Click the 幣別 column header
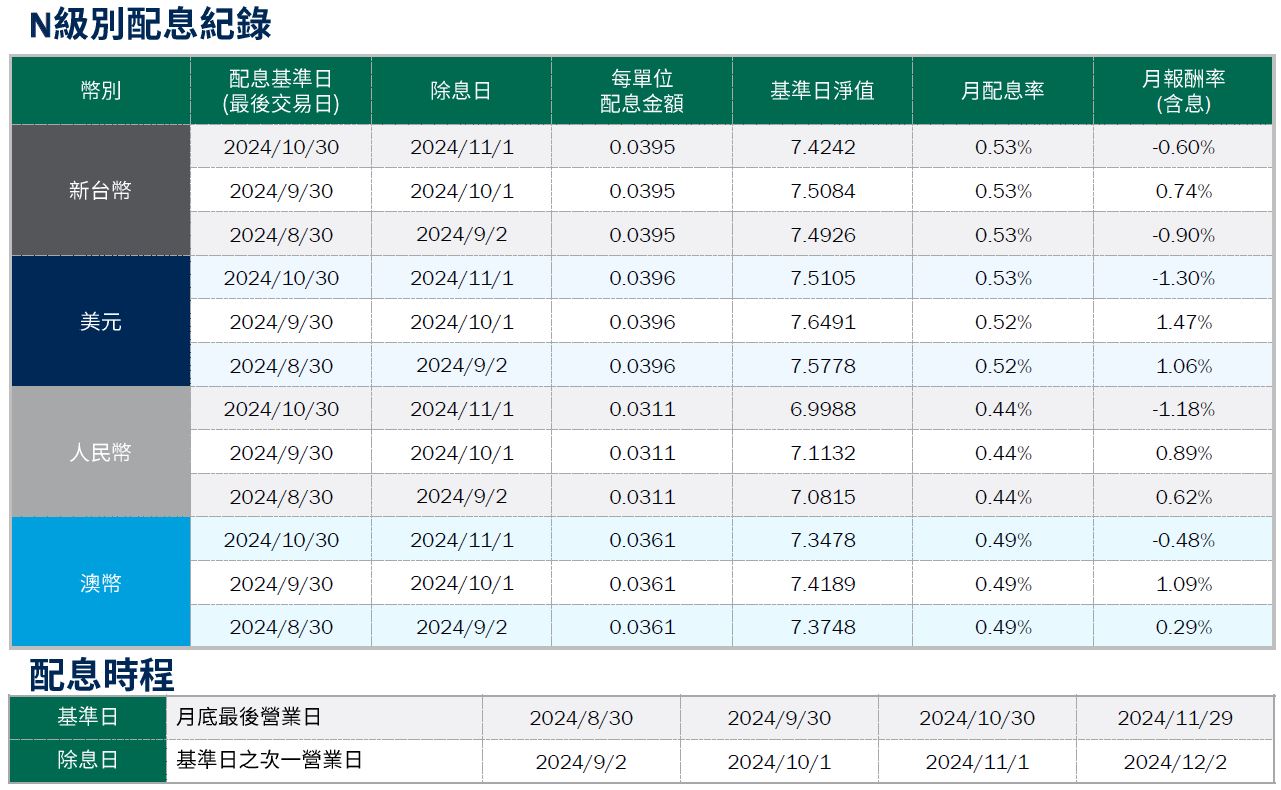Image resolution: width=1281 pixels, height=790 pixels. click(100, 91)
